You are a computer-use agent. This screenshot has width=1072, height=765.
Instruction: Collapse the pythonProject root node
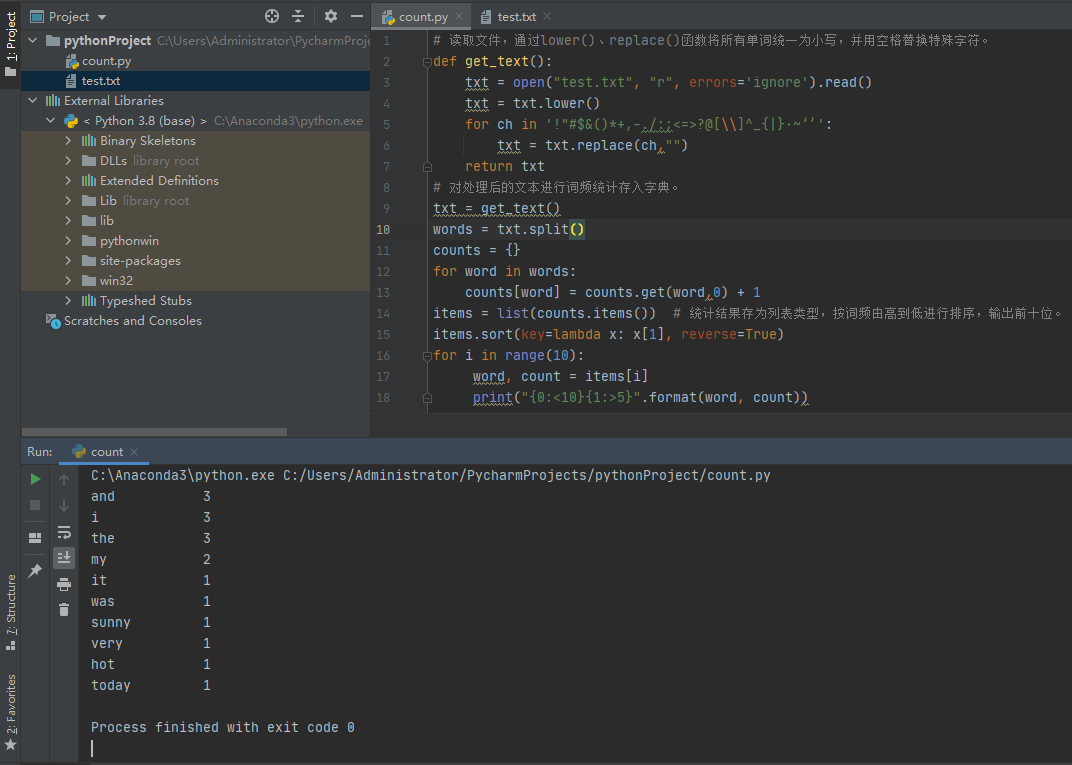(33, 41)
